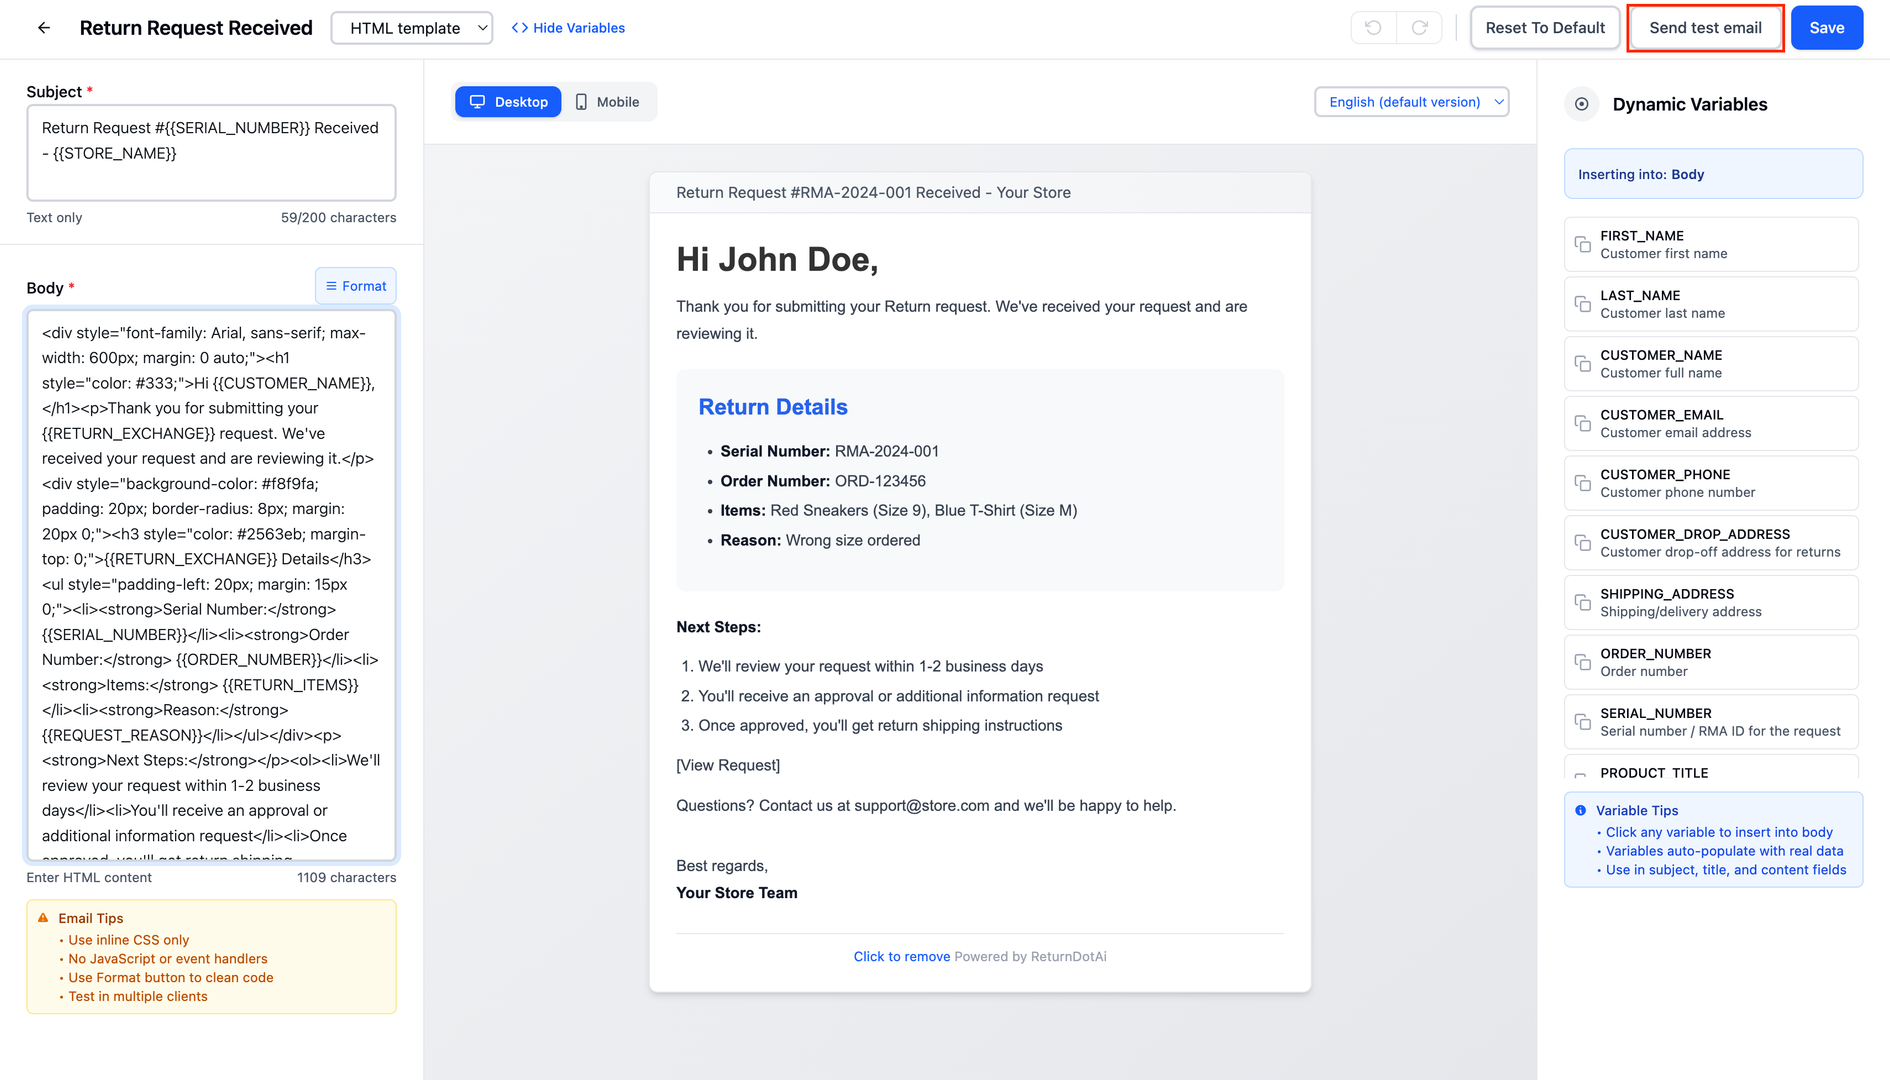Click the undo icon in the toolbar
1890x1080 pixels.
[x=1372, y=27]
